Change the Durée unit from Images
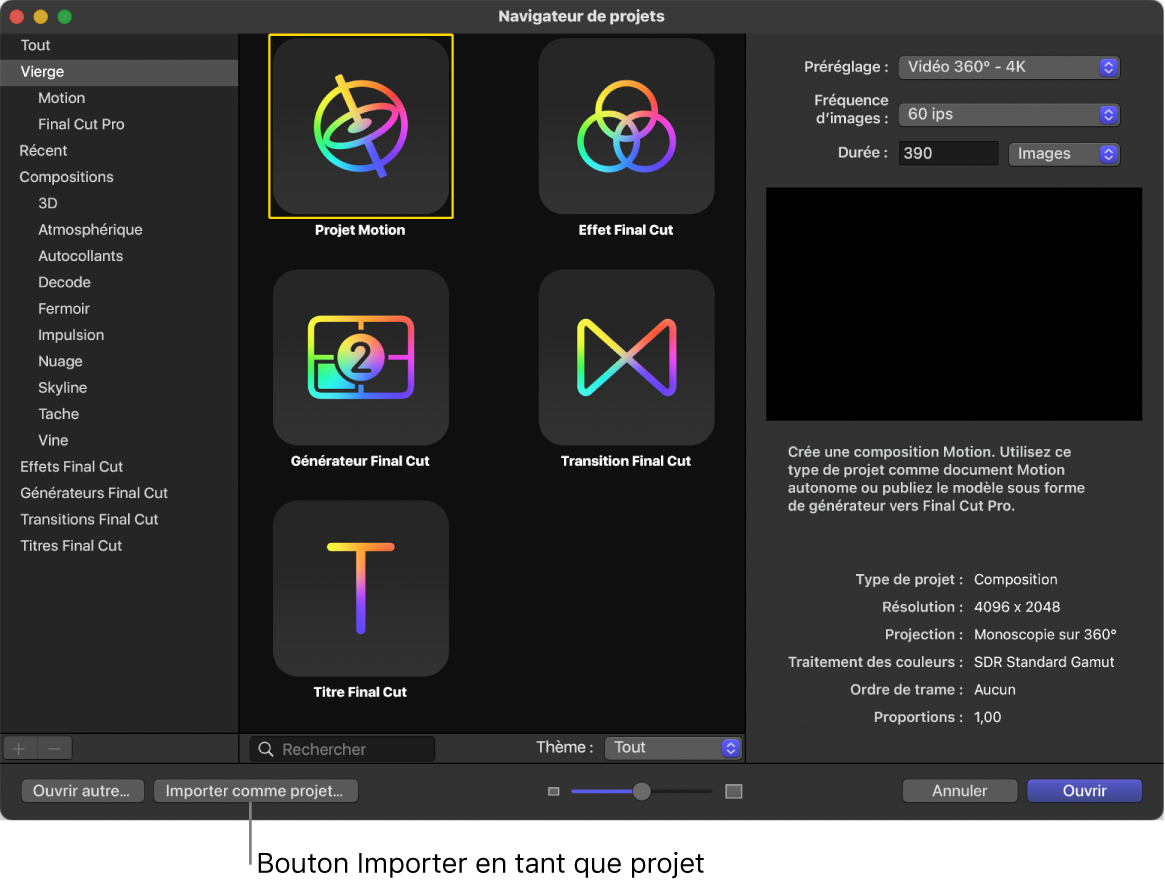Viewport: 1165px width, 886px height. [1064, 153]
